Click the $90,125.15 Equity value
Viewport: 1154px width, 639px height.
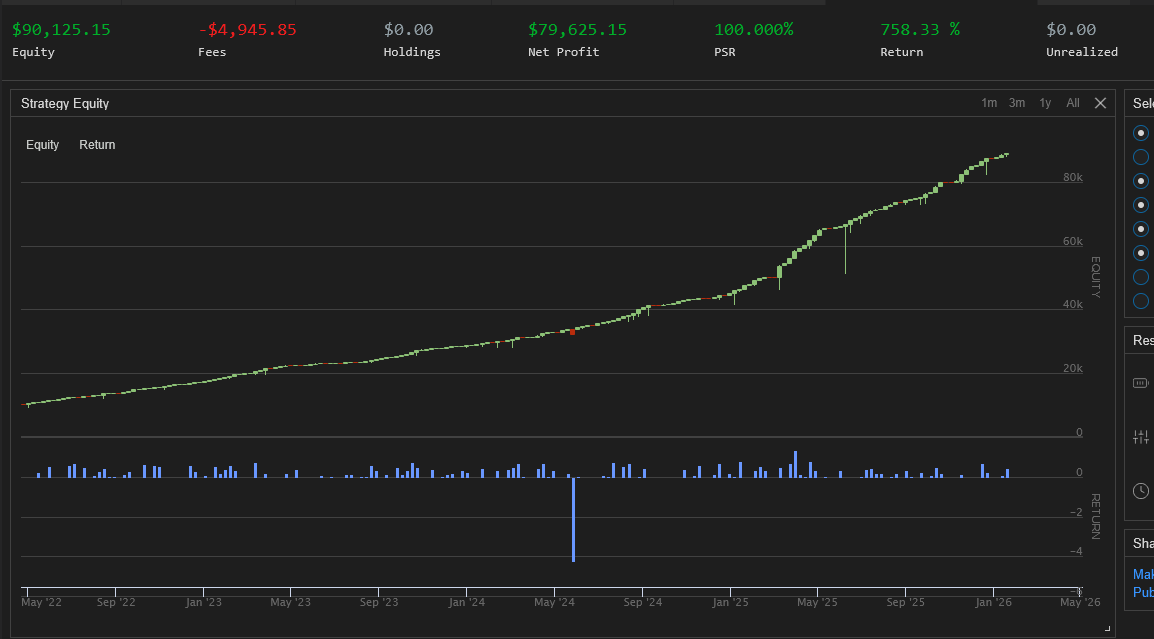click(61, 29)
